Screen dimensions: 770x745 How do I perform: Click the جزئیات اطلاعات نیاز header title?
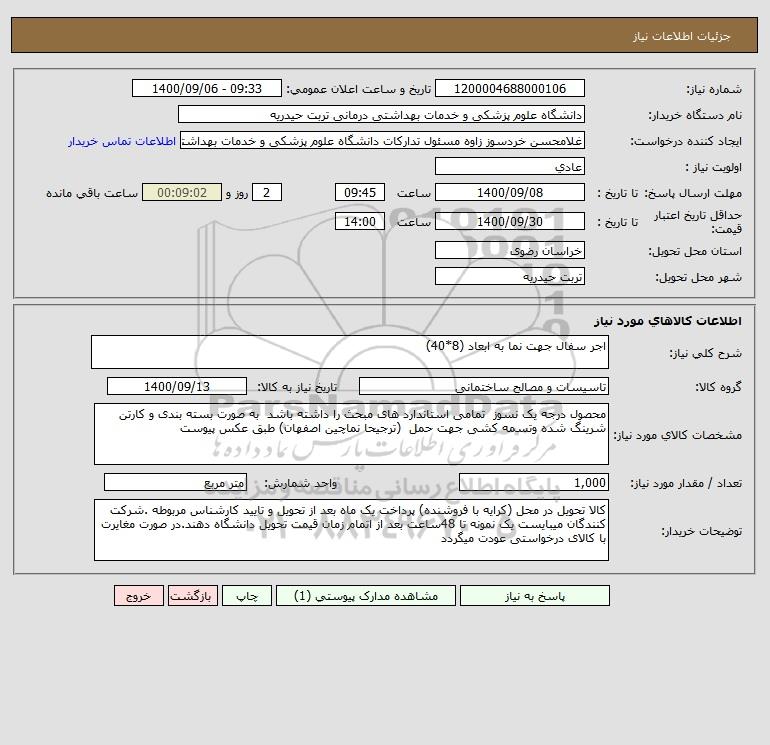click(682, 36)
